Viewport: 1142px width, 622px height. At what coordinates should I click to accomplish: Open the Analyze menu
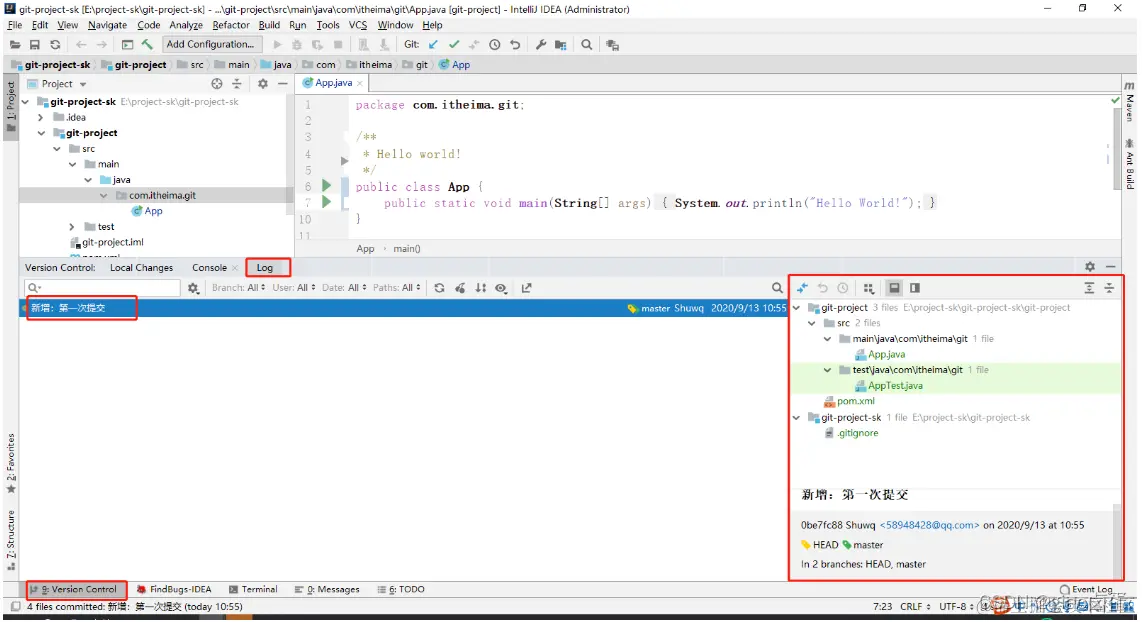click(x=186, y=25)
